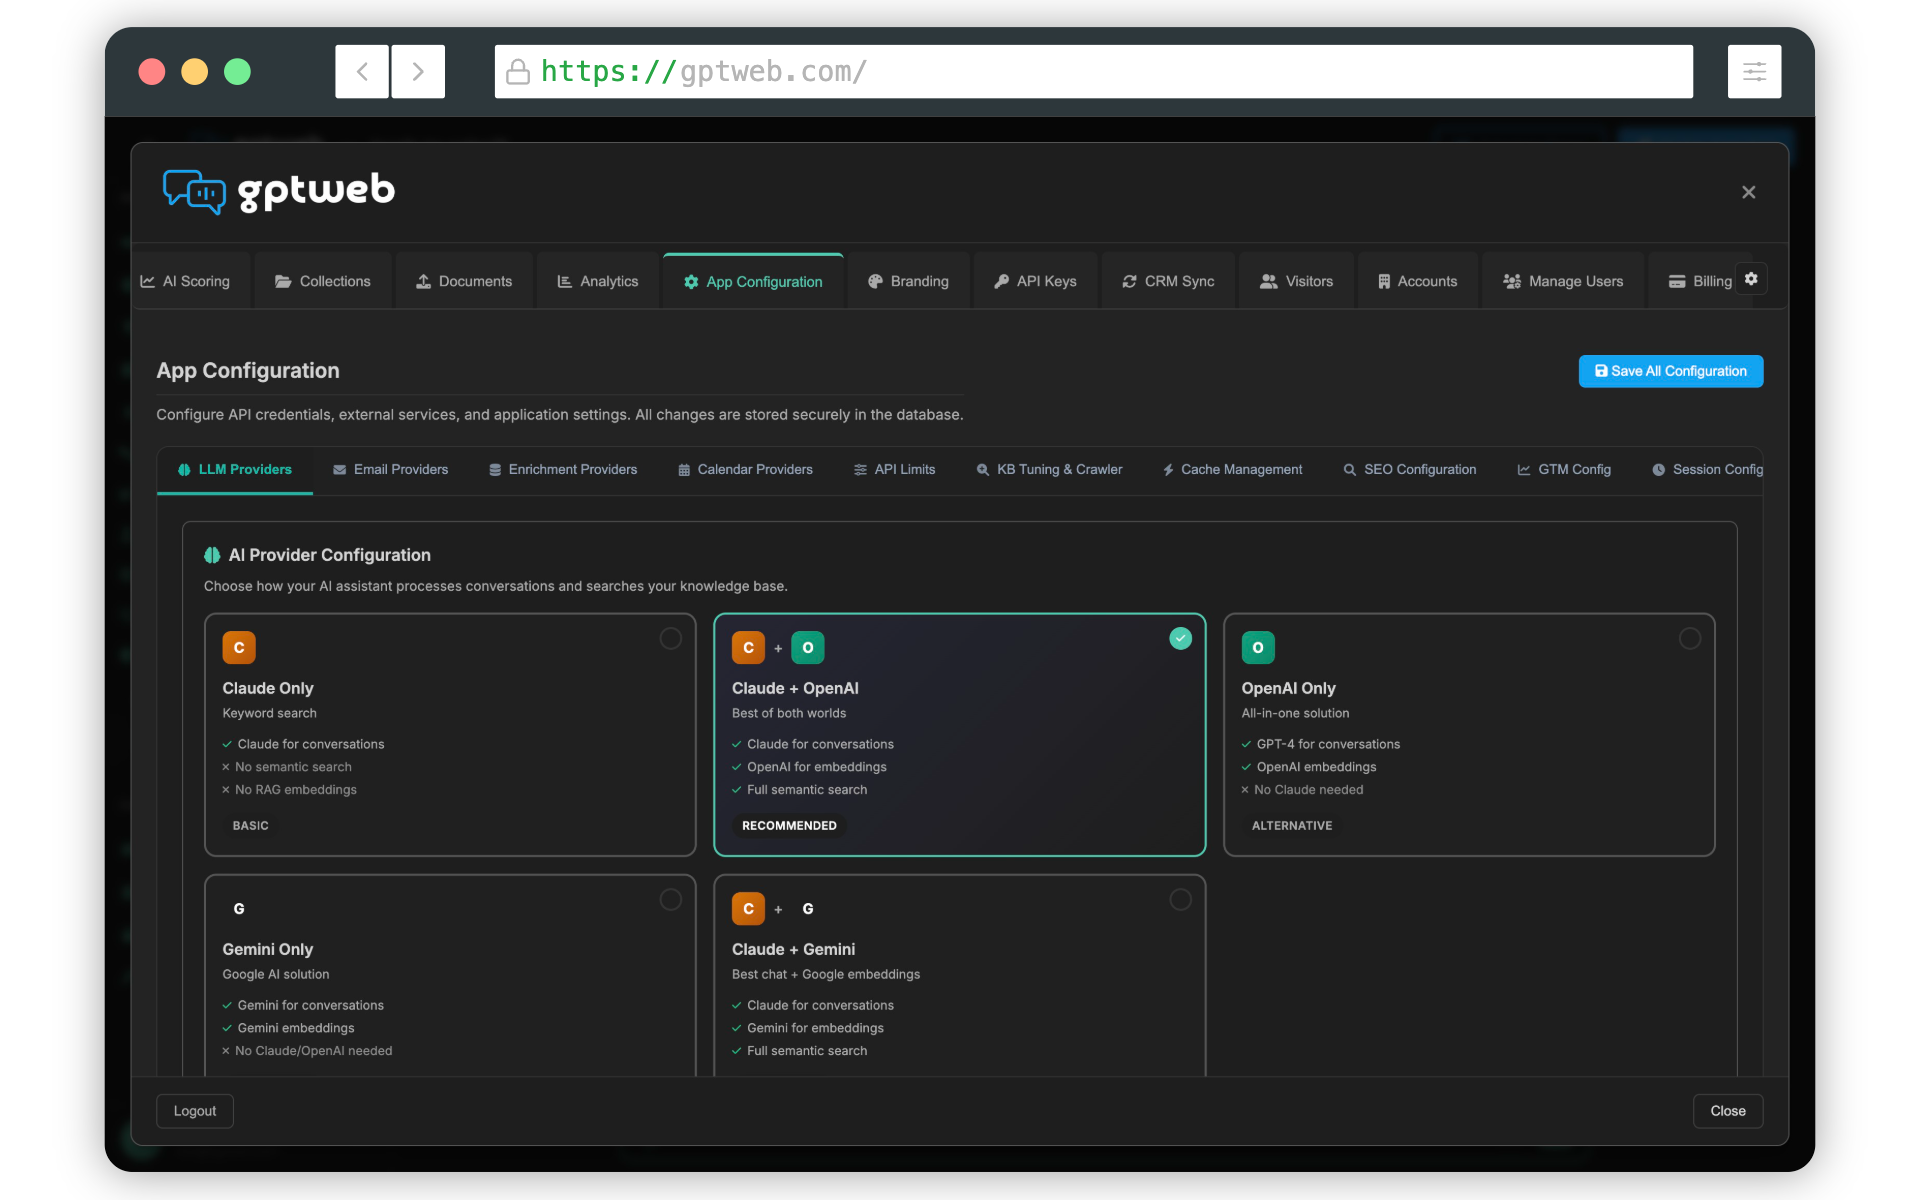Click the "AI Provider Configuration" heading
The image size is (1920, 1200).
point(330,555)
